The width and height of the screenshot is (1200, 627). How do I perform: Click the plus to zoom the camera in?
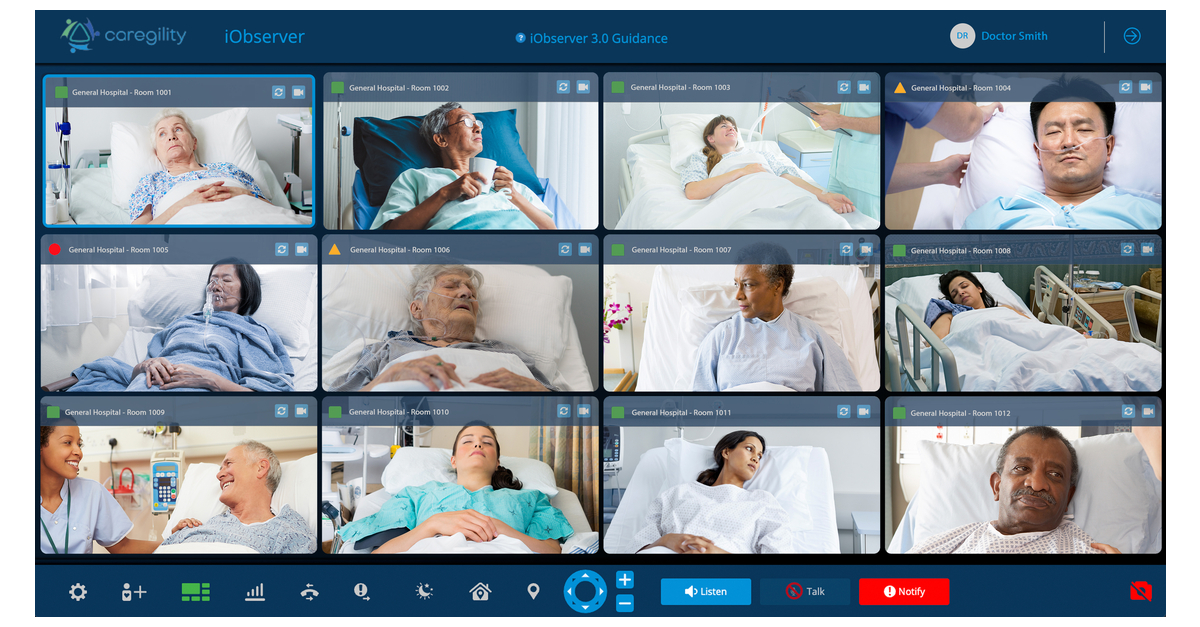point(625,578)
